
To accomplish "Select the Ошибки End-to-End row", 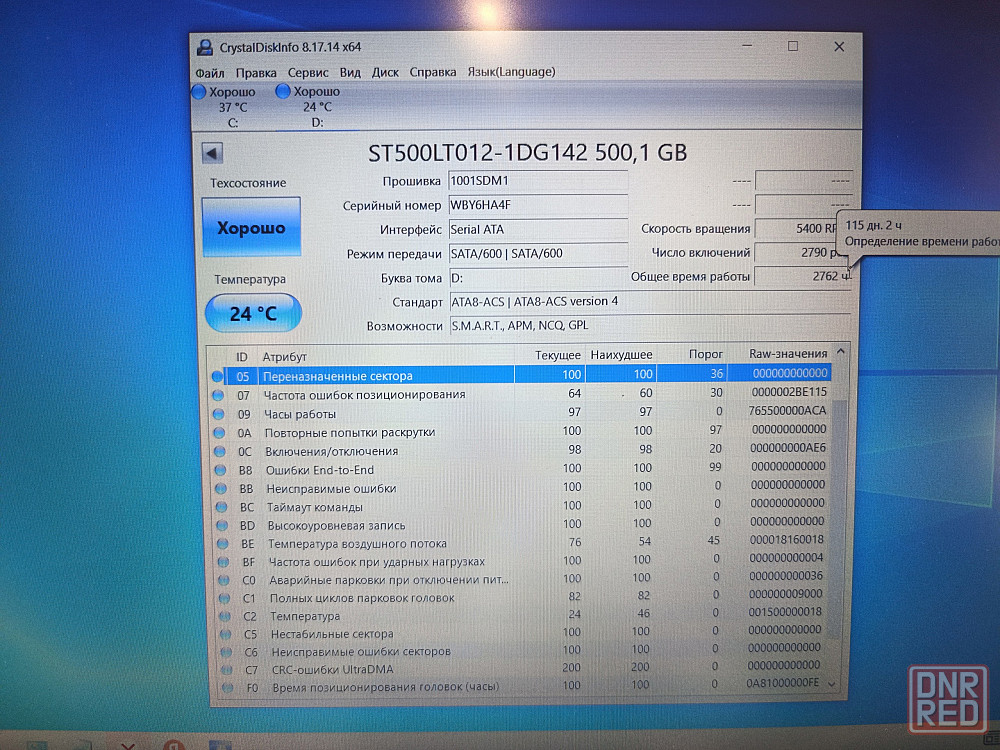I will click(x=520, y=468).
